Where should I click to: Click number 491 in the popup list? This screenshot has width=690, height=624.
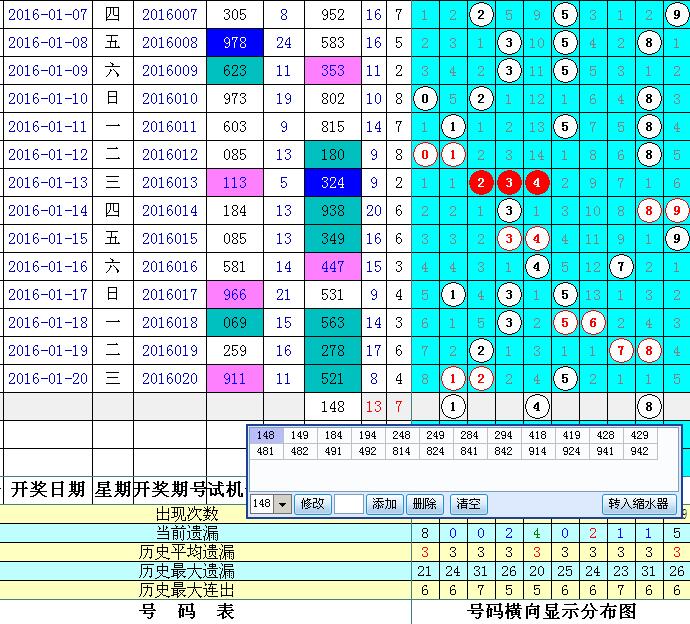[x=334, y=451]
